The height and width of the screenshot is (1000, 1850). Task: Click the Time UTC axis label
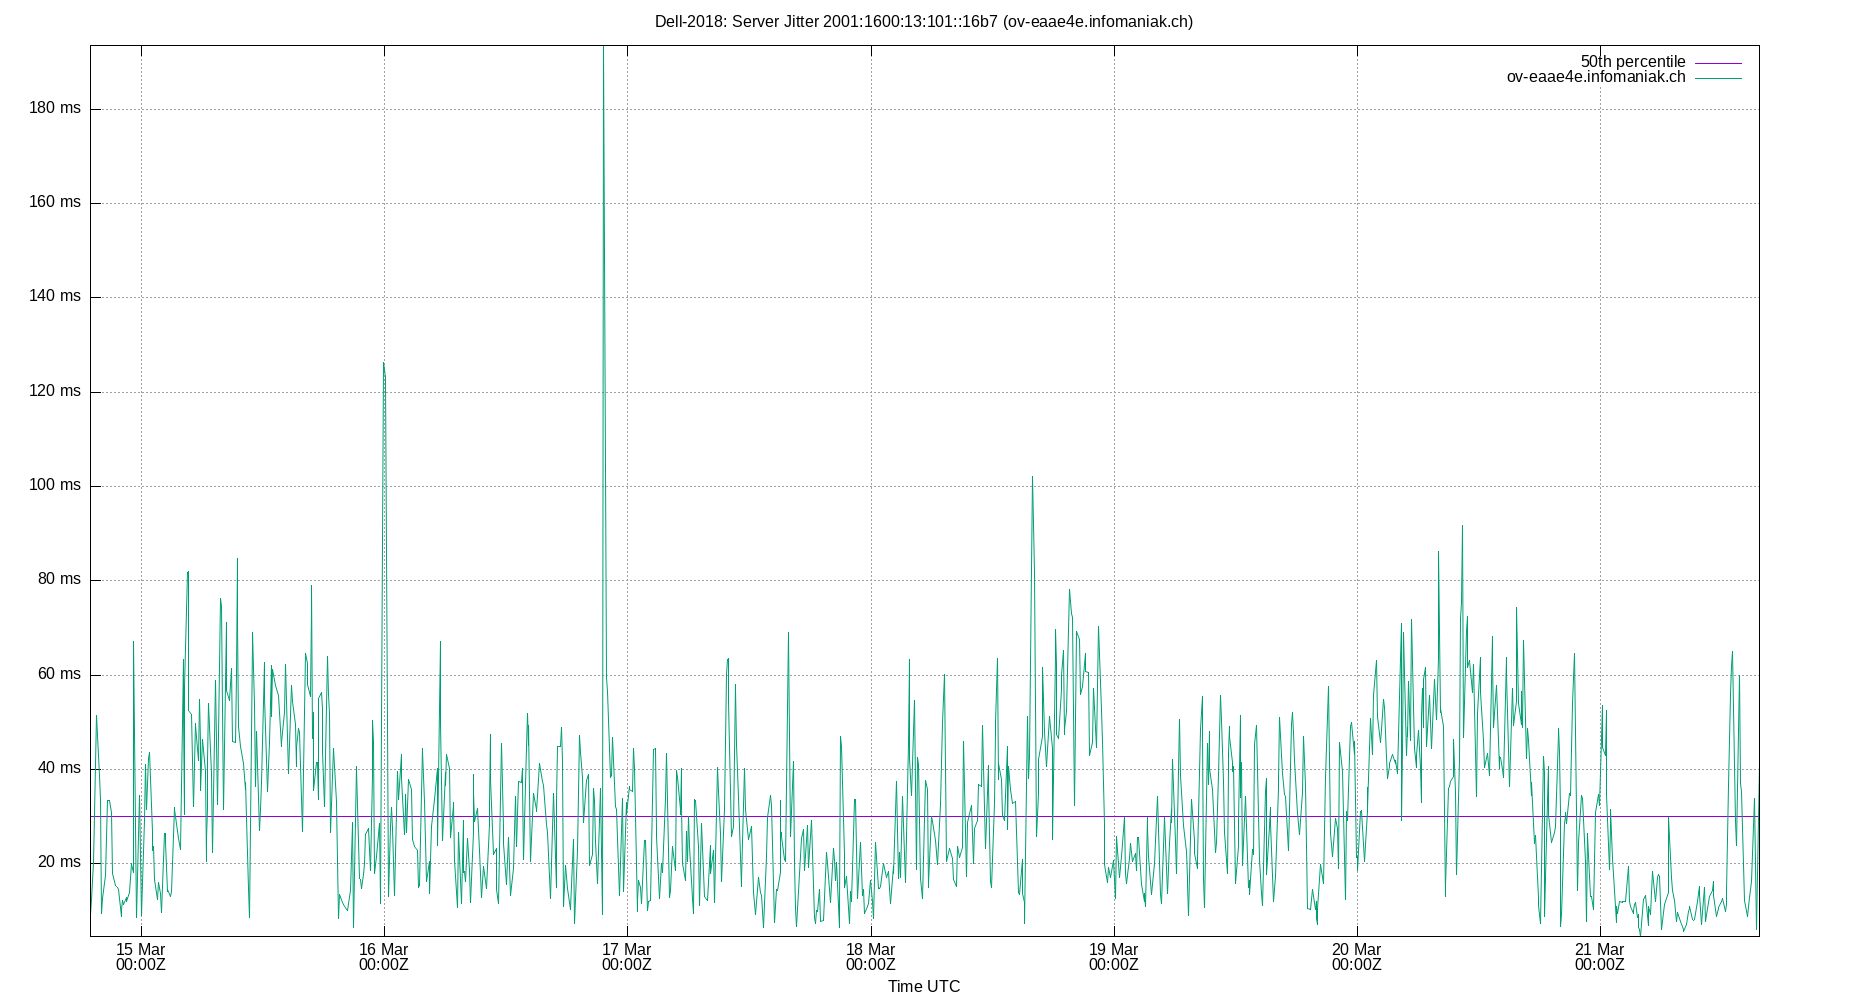pyautogui.click(x=923, y=986)
